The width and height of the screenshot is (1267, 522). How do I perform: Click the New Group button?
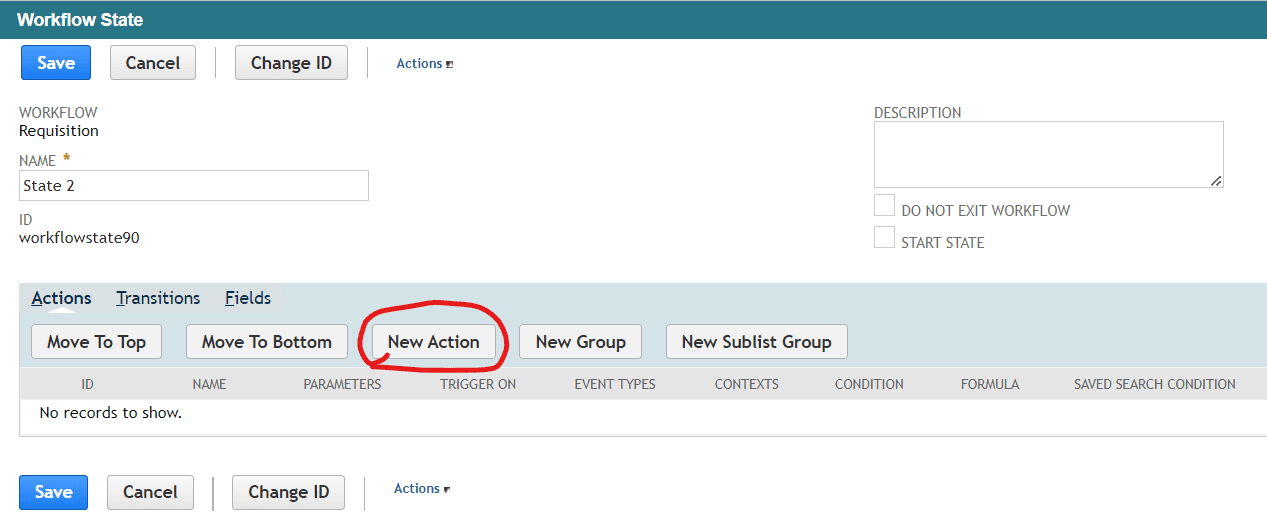(x=581, y=342)
